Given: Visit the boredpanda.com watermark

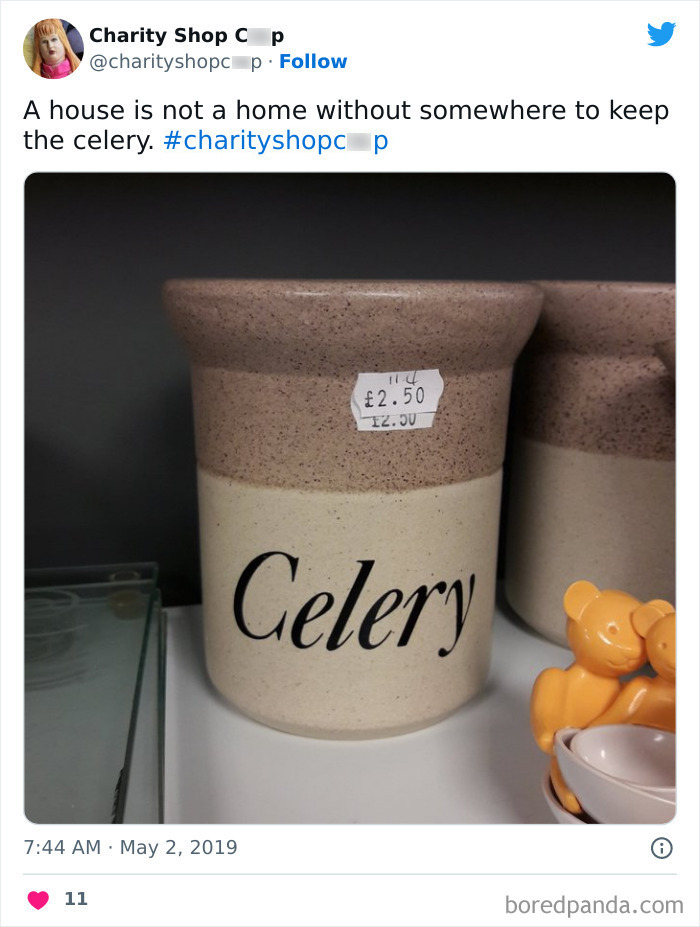Looking at the screenshot, I should pyautogui.click(x=594, y=905).
